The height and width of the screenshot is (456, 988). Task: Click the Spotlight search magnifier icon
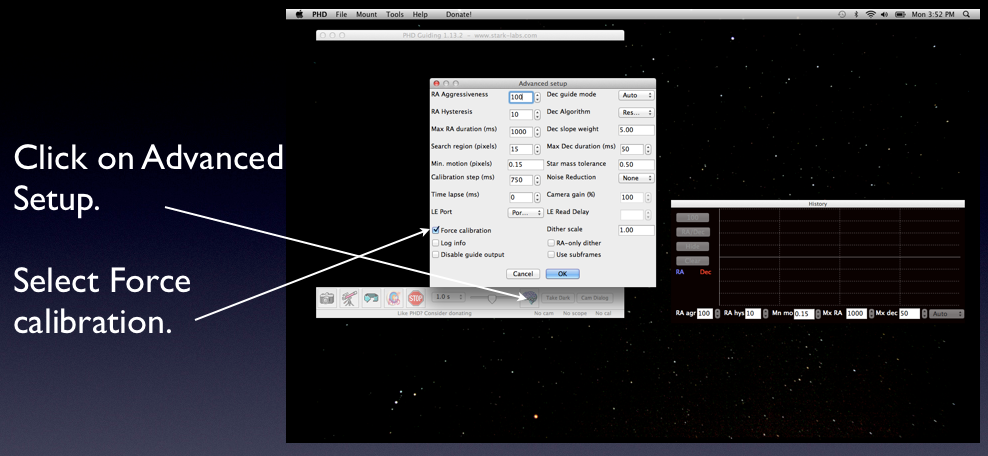[x=965, y=14]
